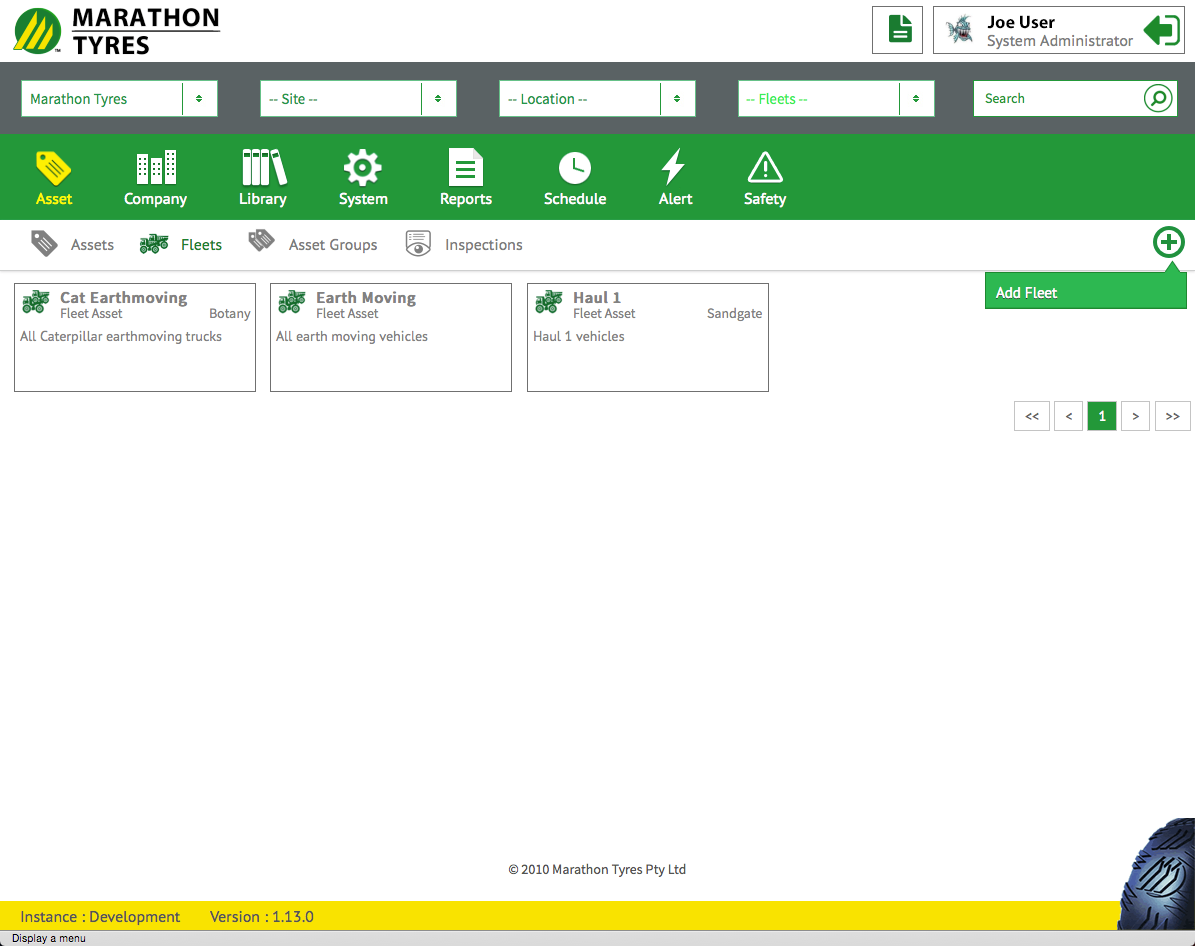The width and height of the screenshot is (1195, 946).
Task: Open the Safety warning triangle icon
Action: pyautogui.click(x=764, y=168)
